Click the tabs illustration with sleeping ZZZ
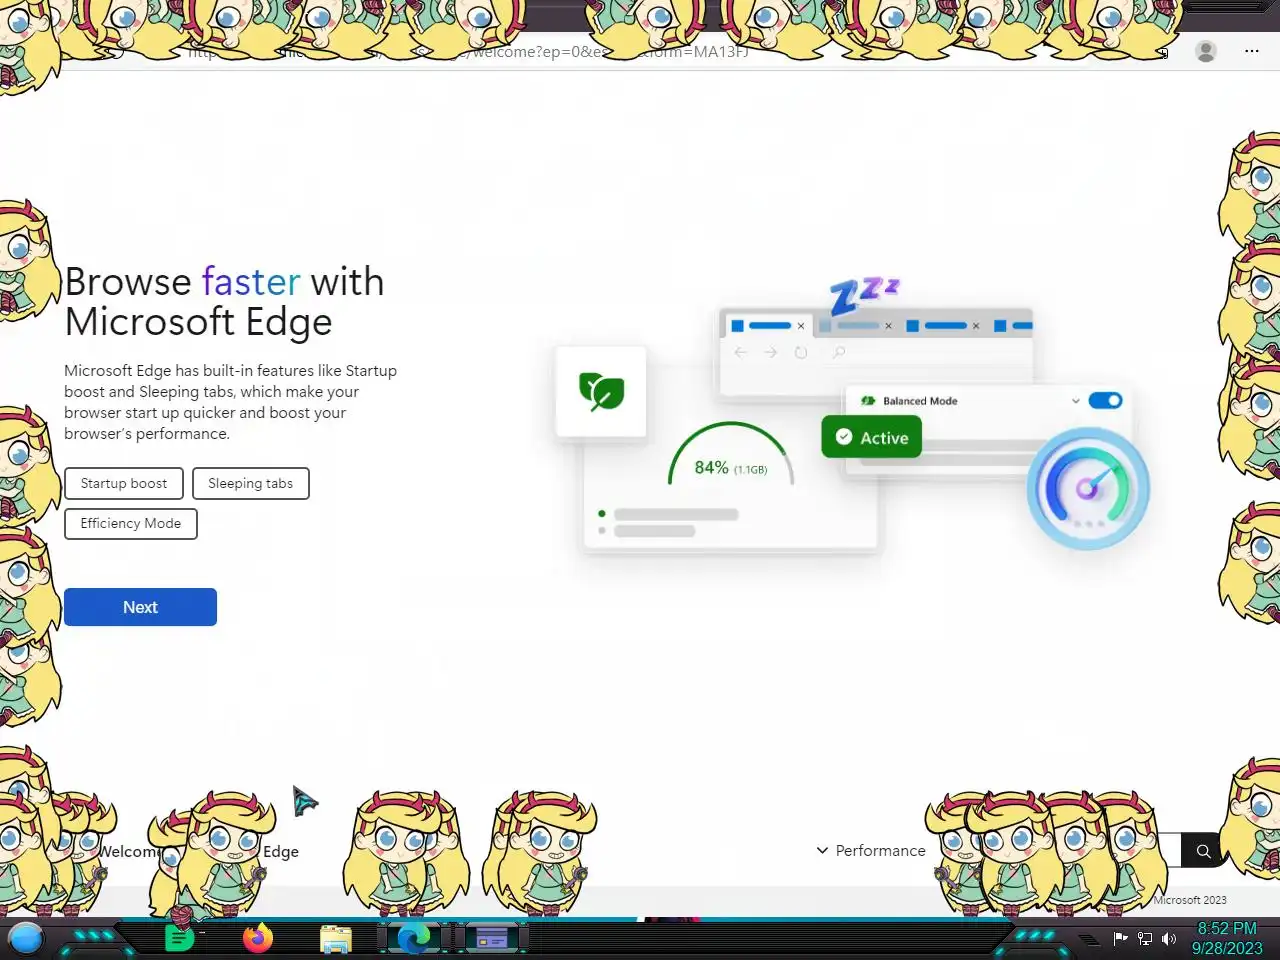The height and width of the screenshot is (960, 1280). point(876,340)
